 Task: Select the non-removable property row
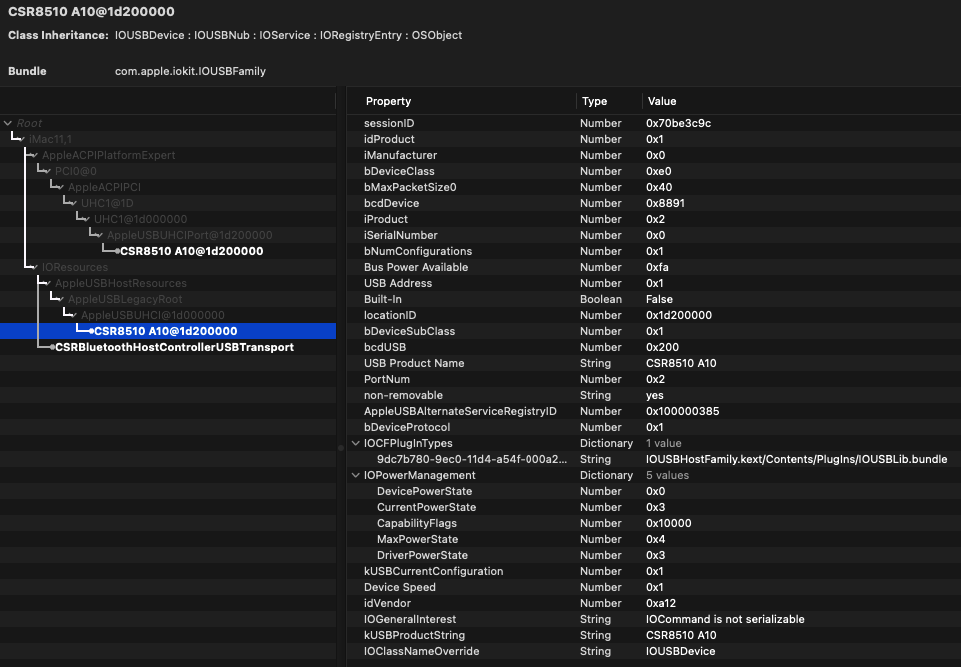[x=653, y=395]
